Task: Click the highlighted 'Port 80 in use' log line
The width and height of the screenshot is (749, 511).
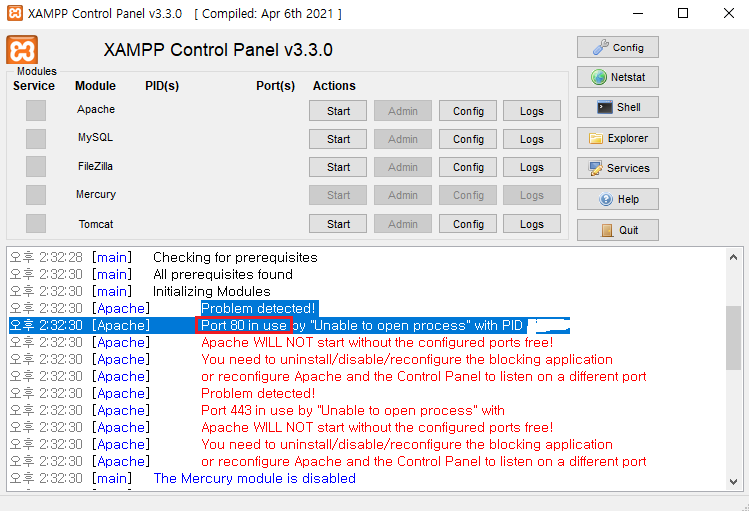Action: 289,325
